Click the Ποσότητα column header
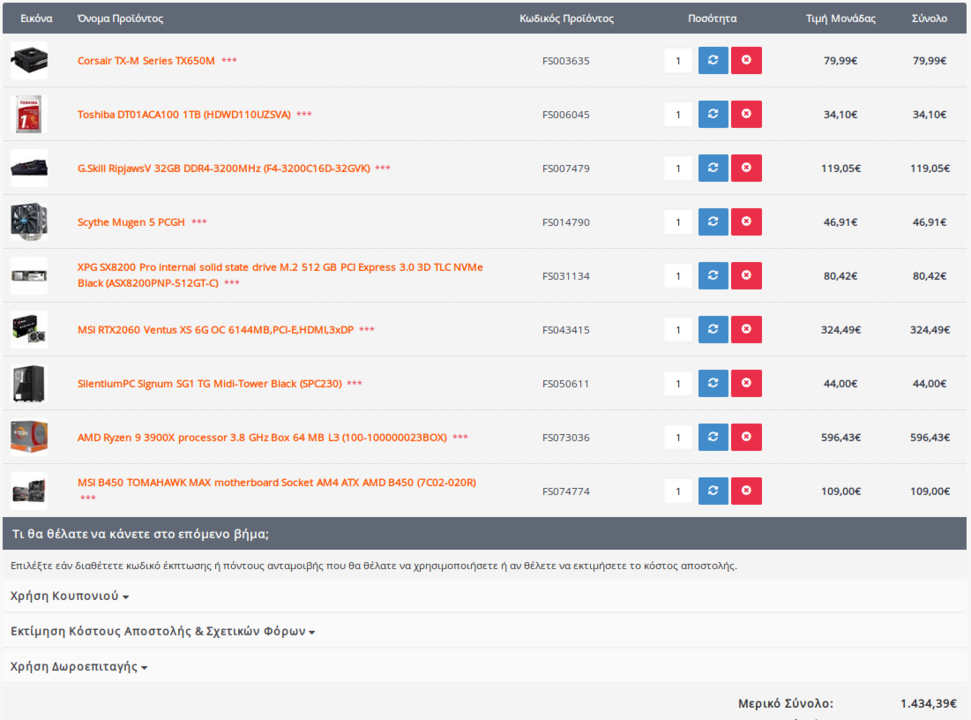The width and height of the screenshot is (971, 720). pyautogui.click(x=712, y=19)
